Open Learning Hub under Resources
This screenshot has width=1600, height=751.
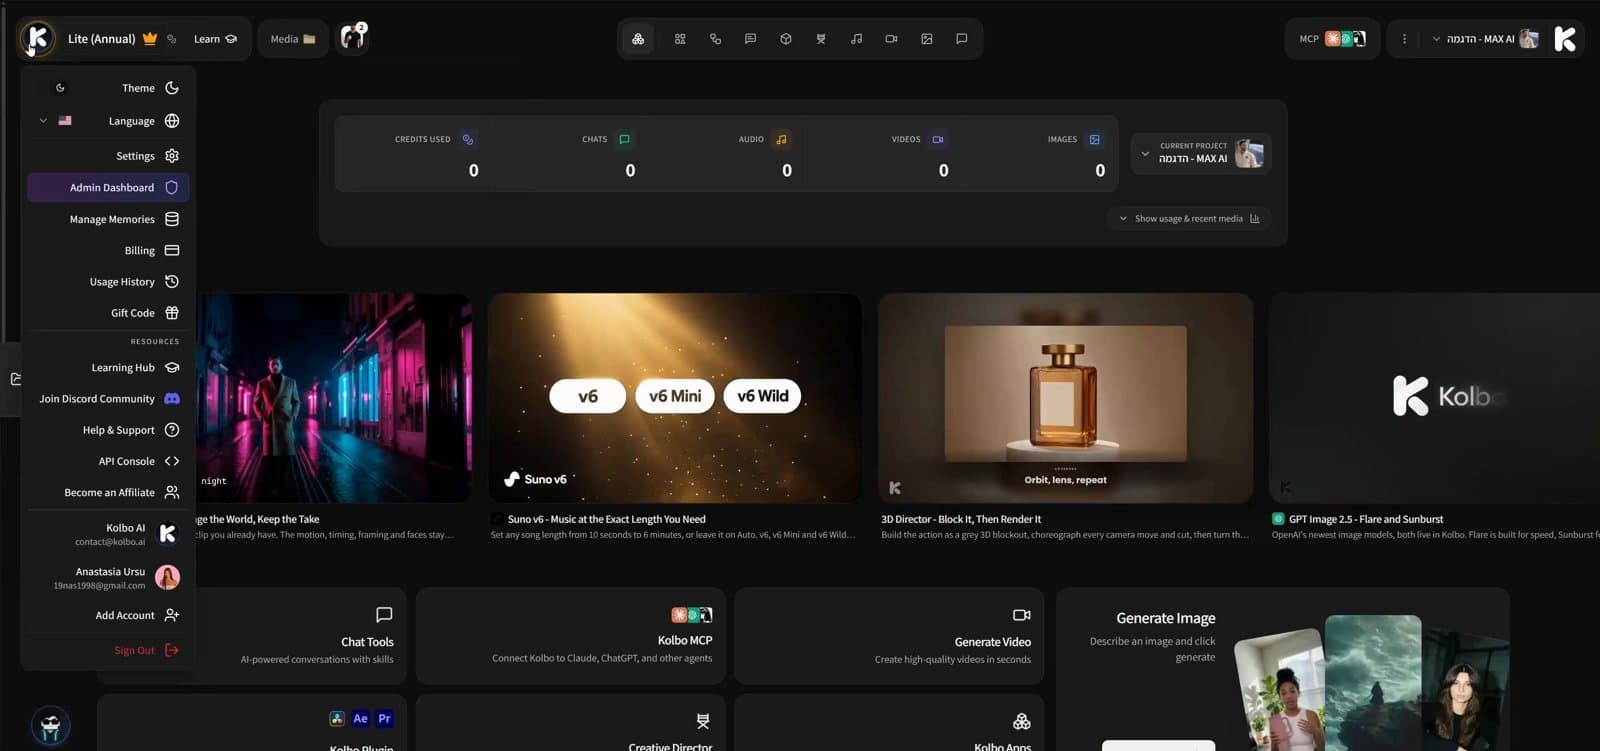[108, 367]
